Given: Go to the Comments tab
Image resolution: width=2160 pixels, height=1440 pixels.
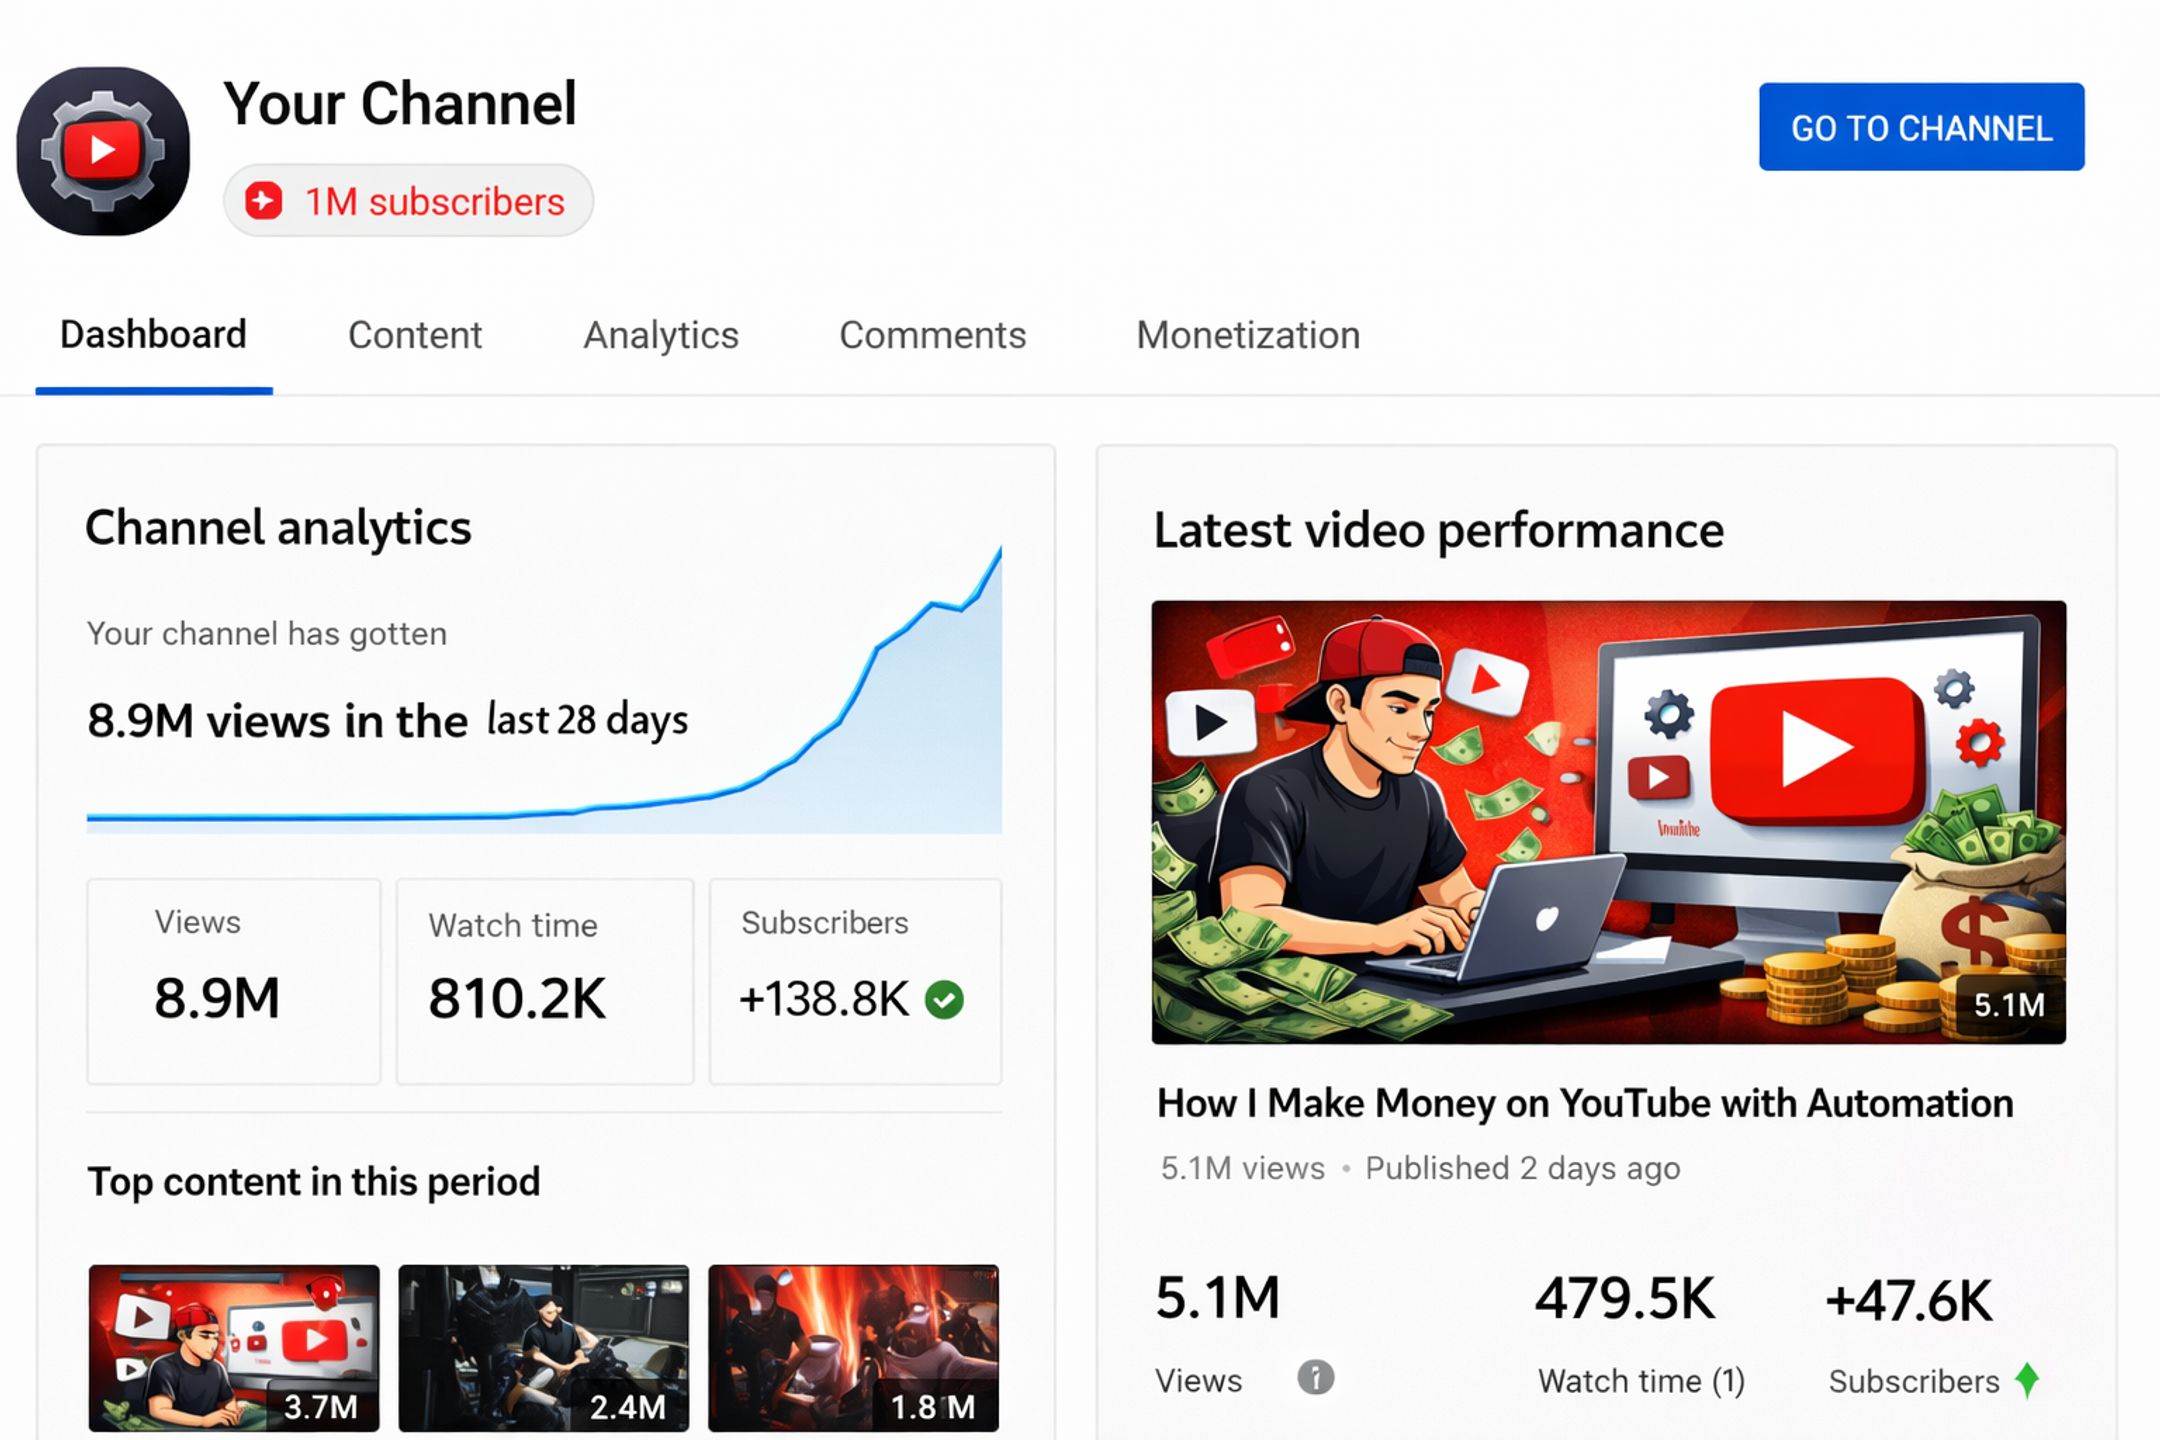Looking at the screenshot, I should point(933,335).
